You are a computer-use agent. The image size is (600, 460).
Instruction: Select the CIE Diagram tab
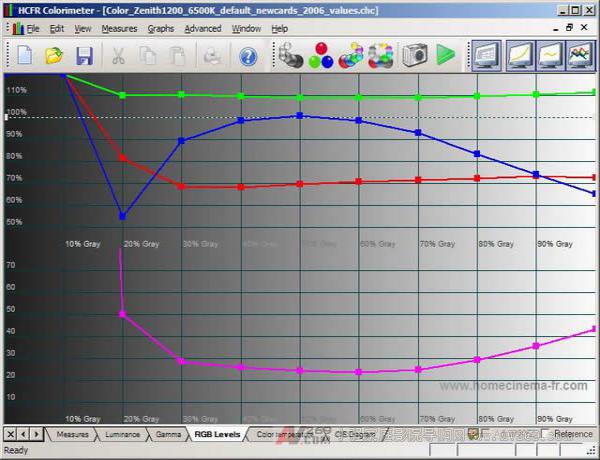coord(353,434)
